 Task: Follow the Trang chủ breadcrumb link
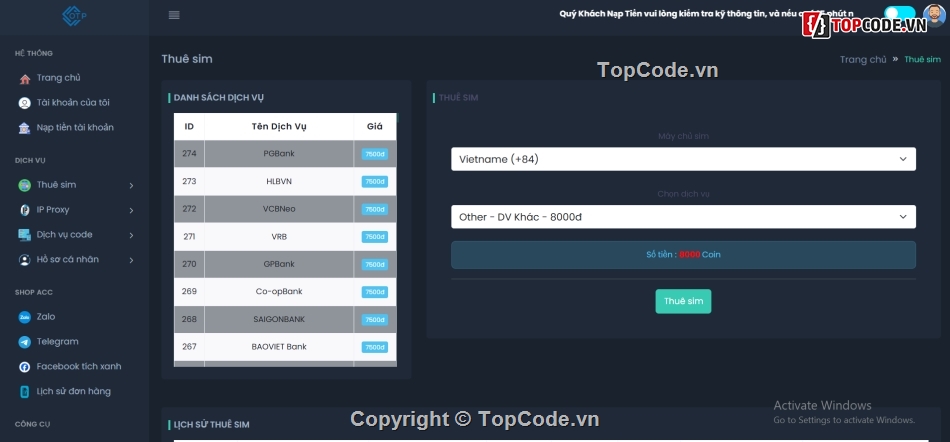tap(863, 59)
